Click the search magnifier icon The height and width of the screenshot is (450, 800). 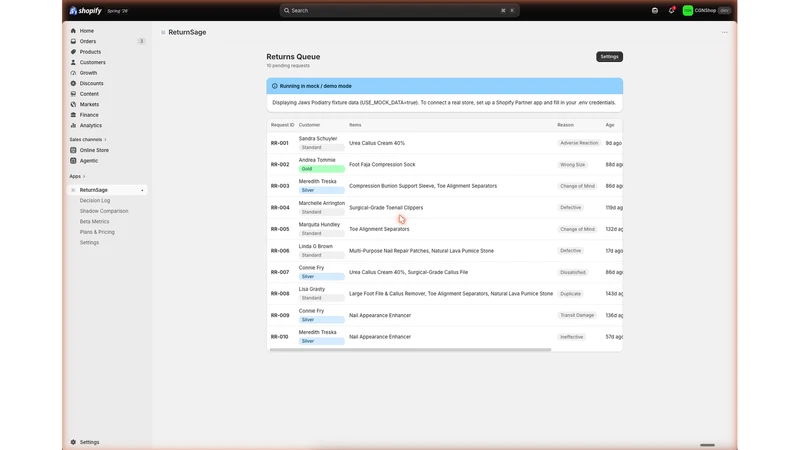(287, 10)
